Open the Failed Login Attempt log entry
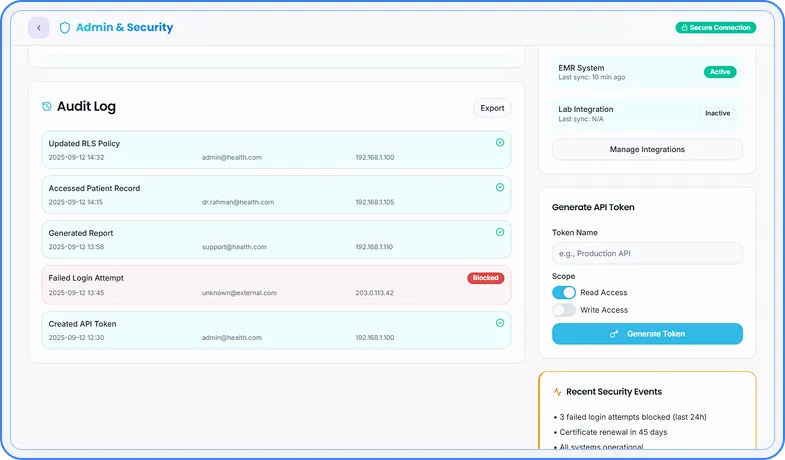This screenshot has width=785, height=460. pos(250,285)
